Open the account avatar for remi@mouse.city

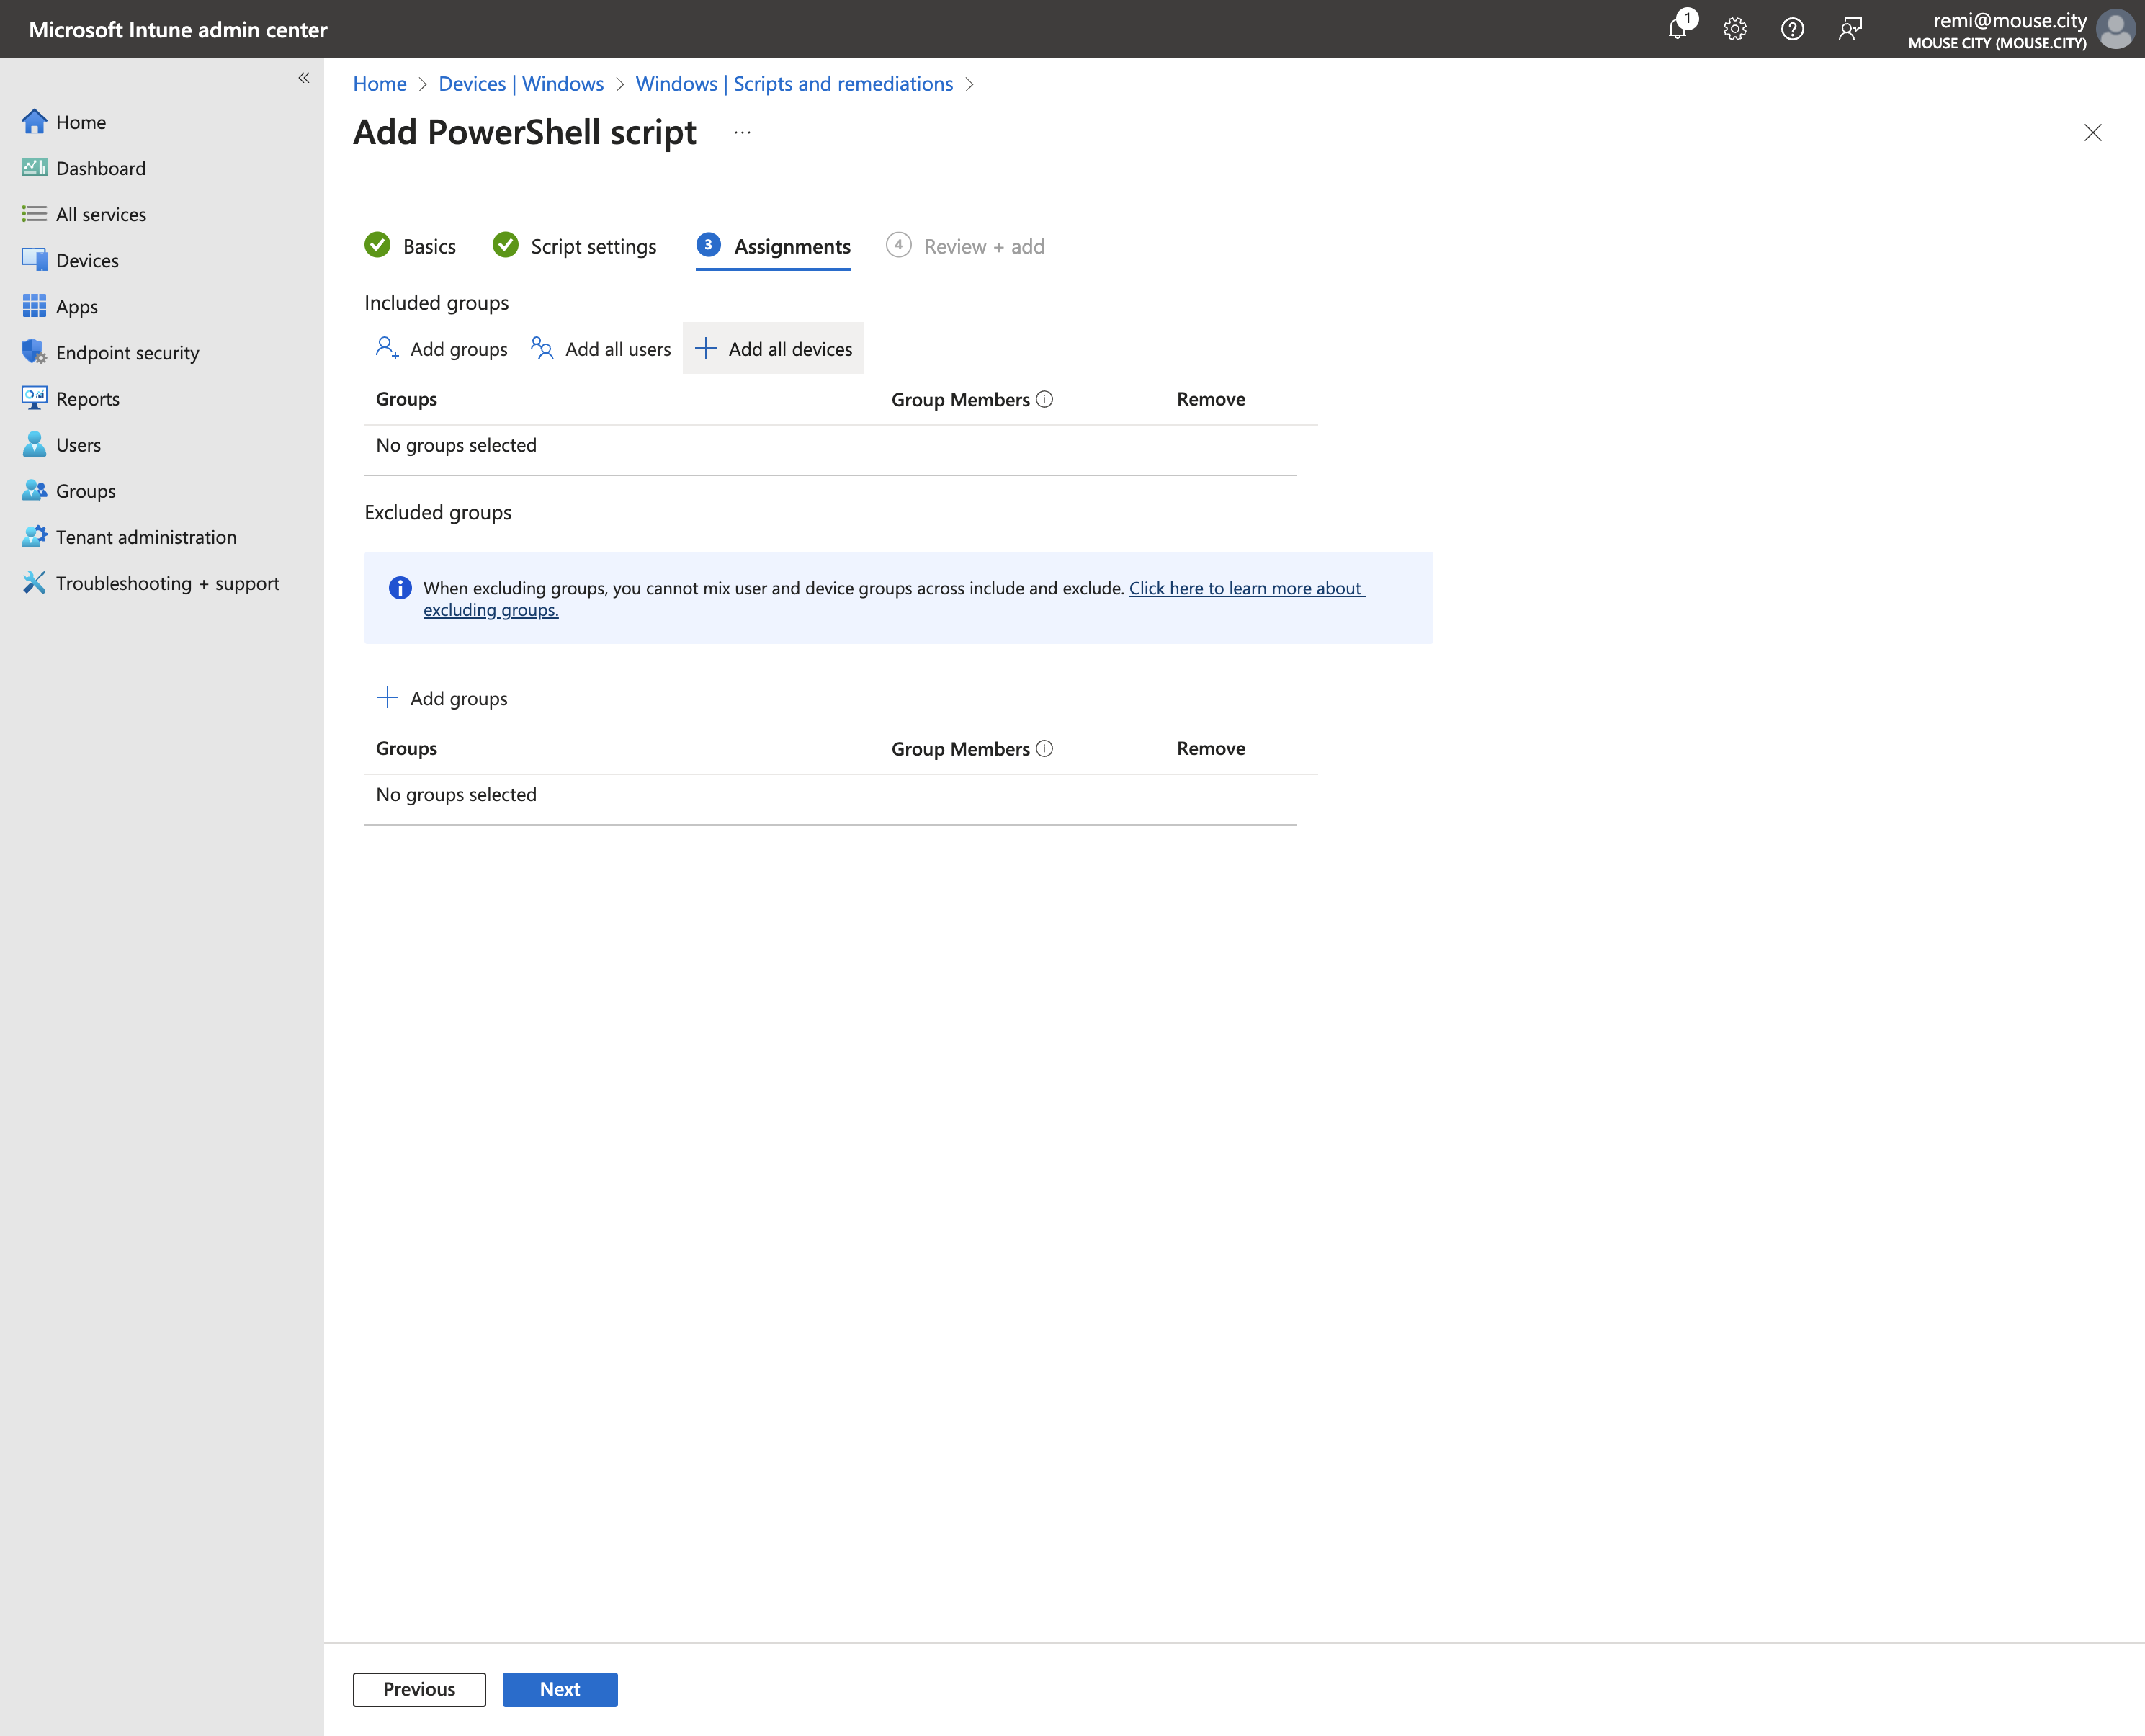(x=2116, y=29)
